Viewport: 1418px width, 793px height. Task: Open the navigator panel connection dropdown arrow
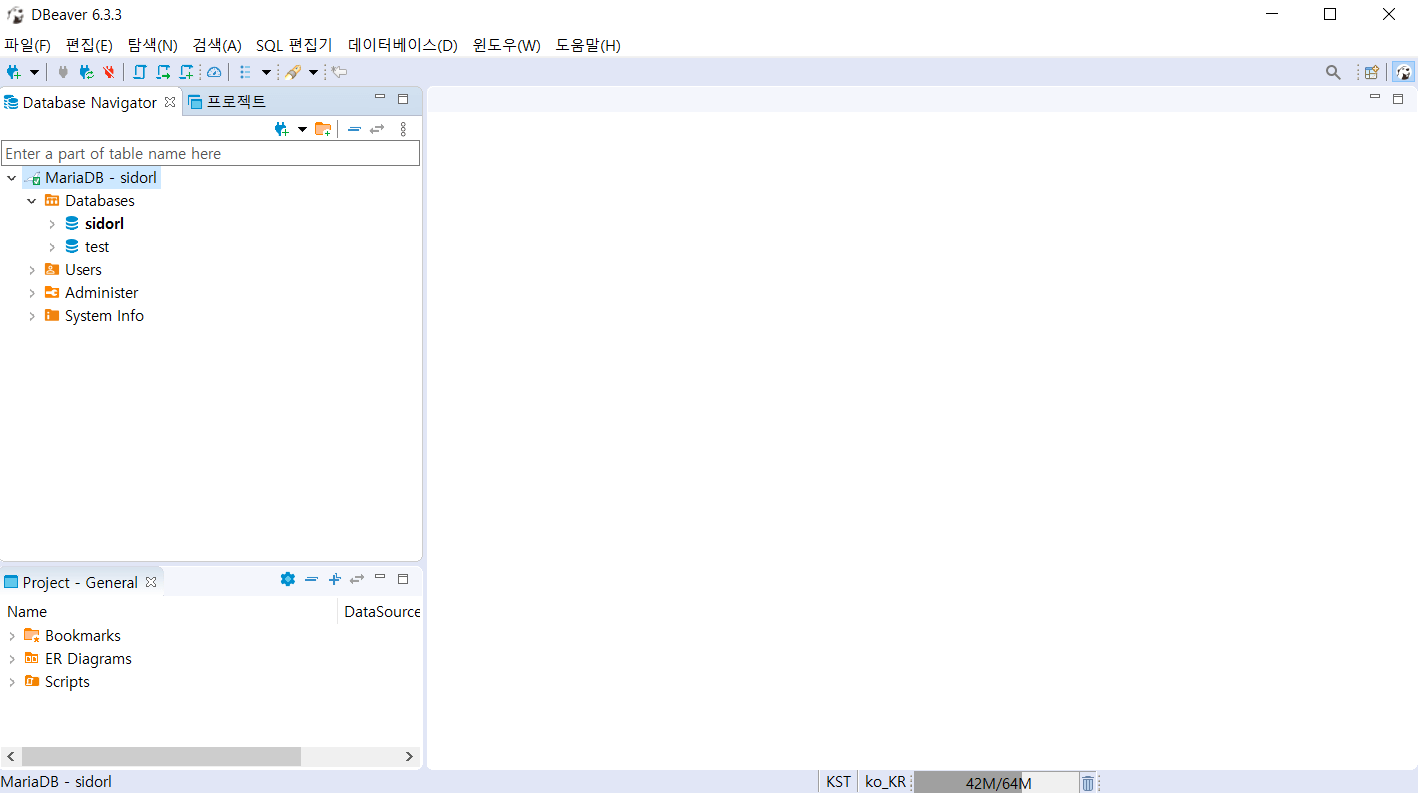tap(302, 129)
